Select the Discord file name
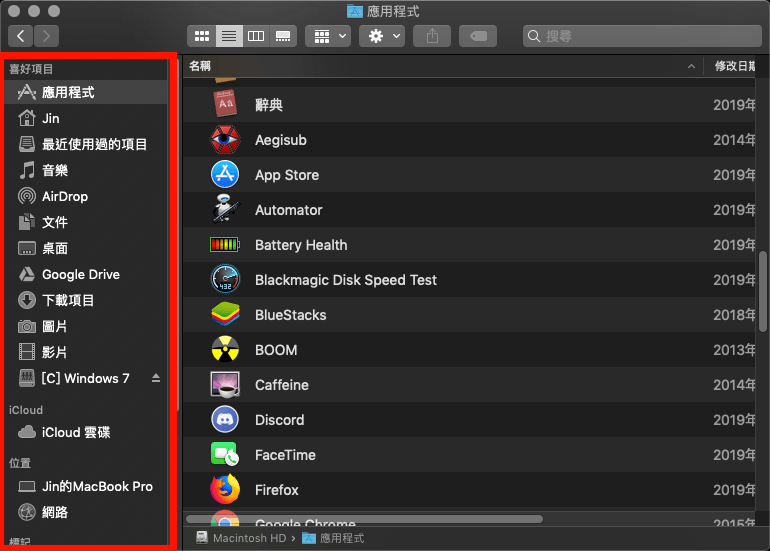770x551 pixels. tap(279, 420)
